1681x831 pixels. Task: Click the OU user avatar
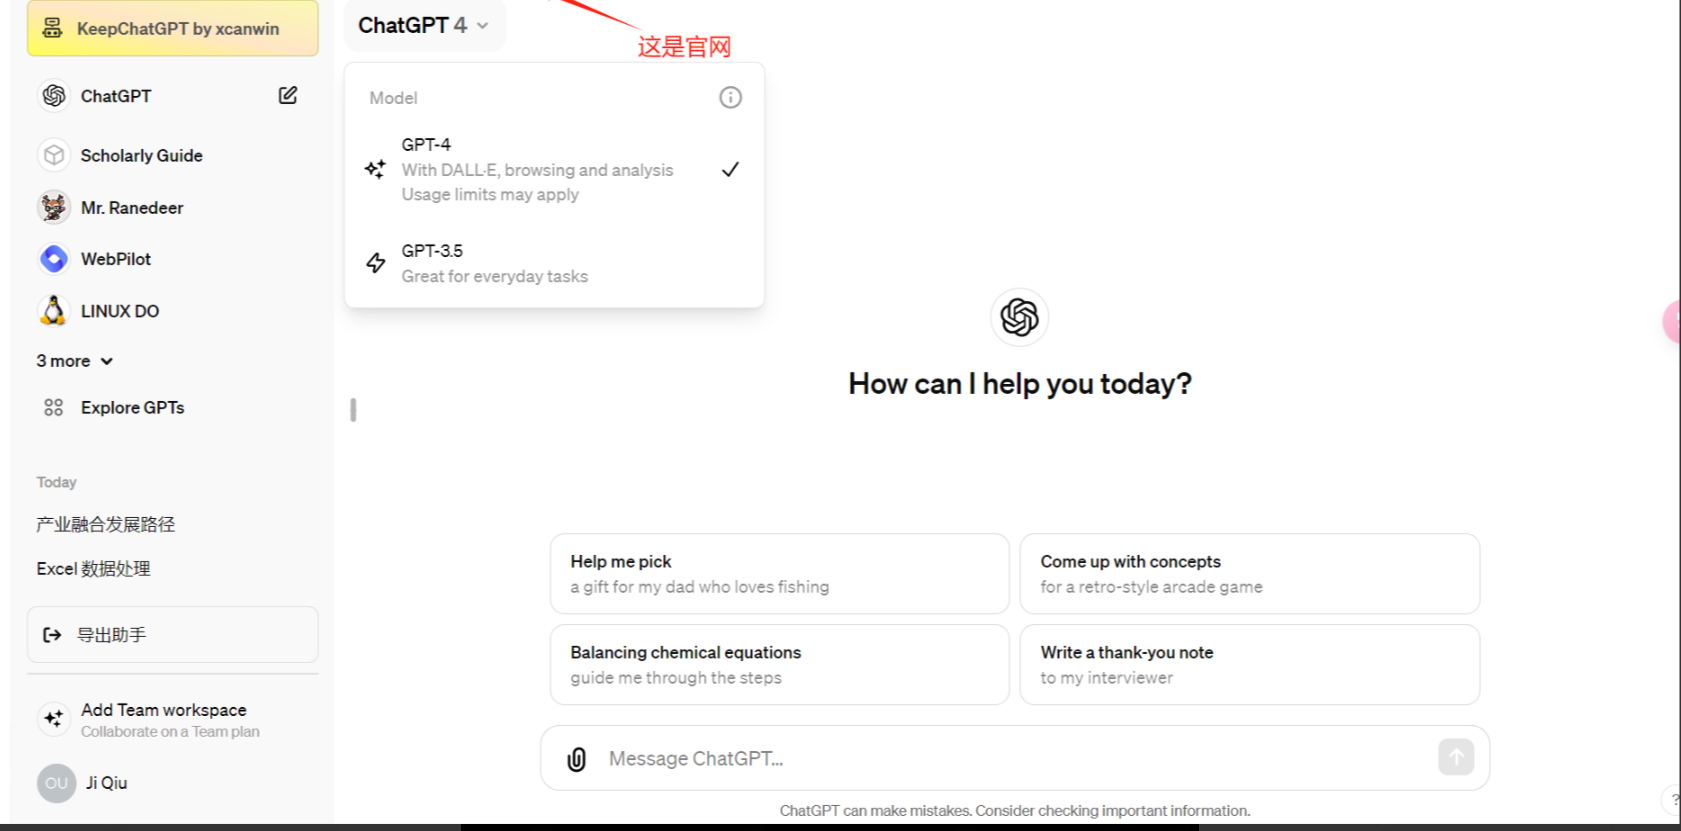[x=56, y=783]
